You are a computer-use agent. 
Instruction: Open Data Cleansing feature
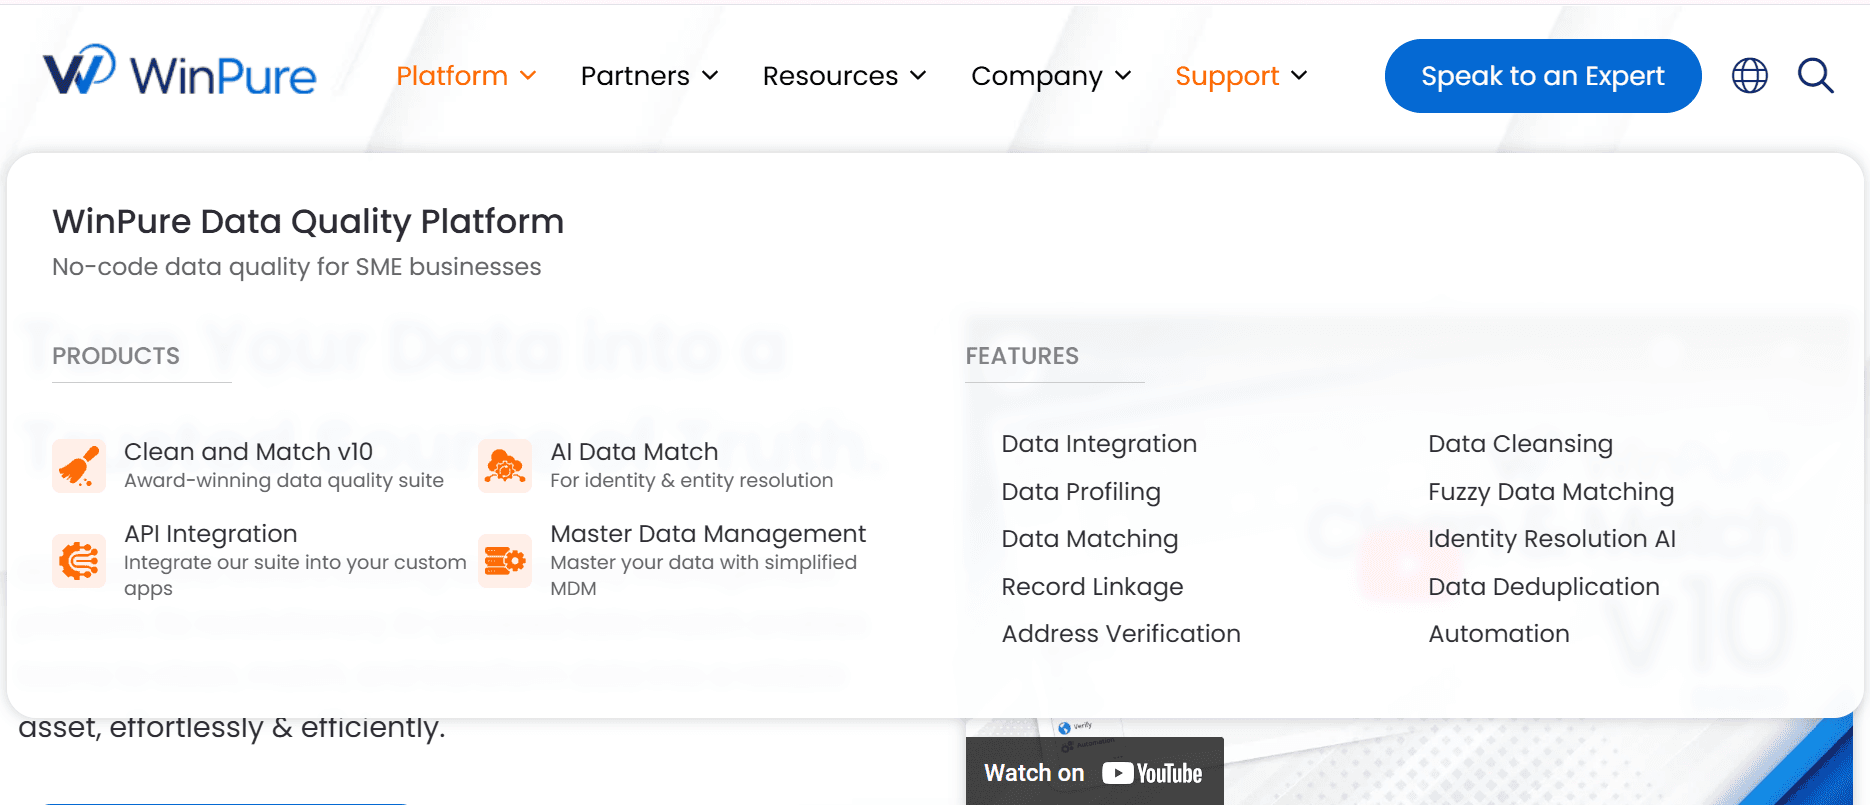1520,444
